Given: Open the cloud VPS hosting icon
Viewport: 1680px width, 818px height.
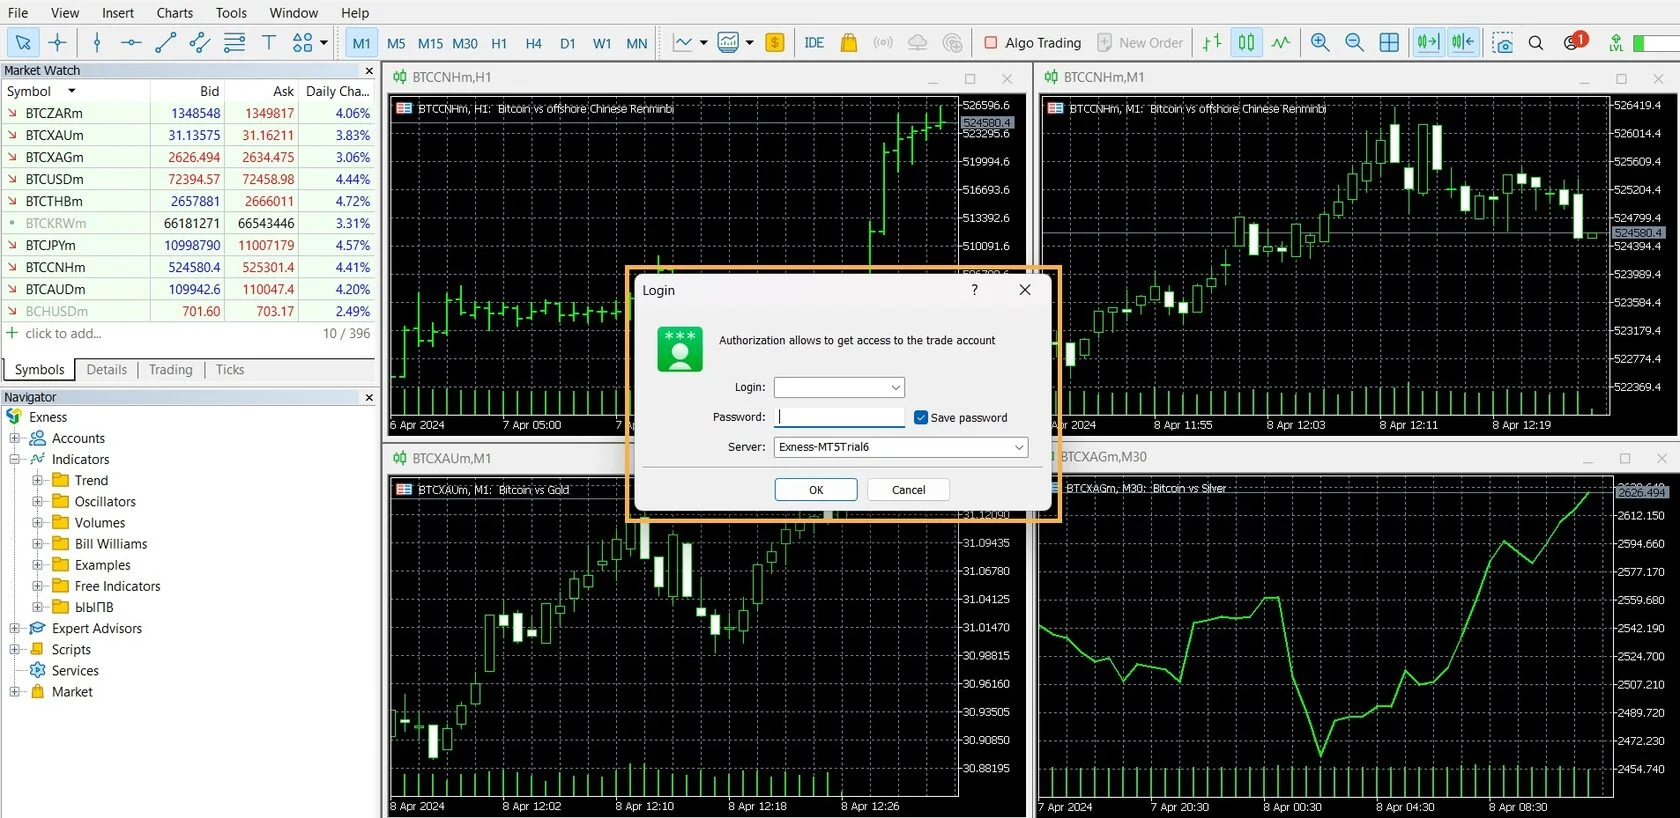Looking at the screenshot, I should click(917, 42).
